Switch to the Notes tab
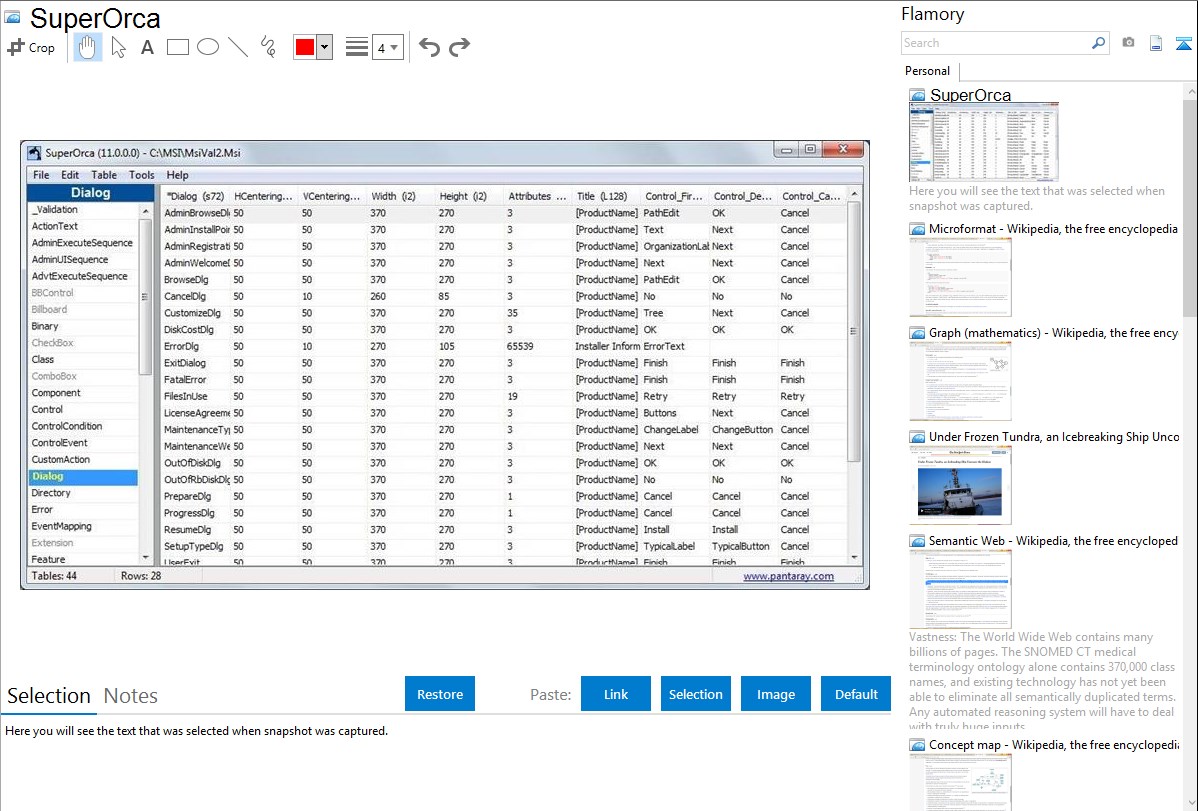The image size is (1198, 811). (131, 696)
